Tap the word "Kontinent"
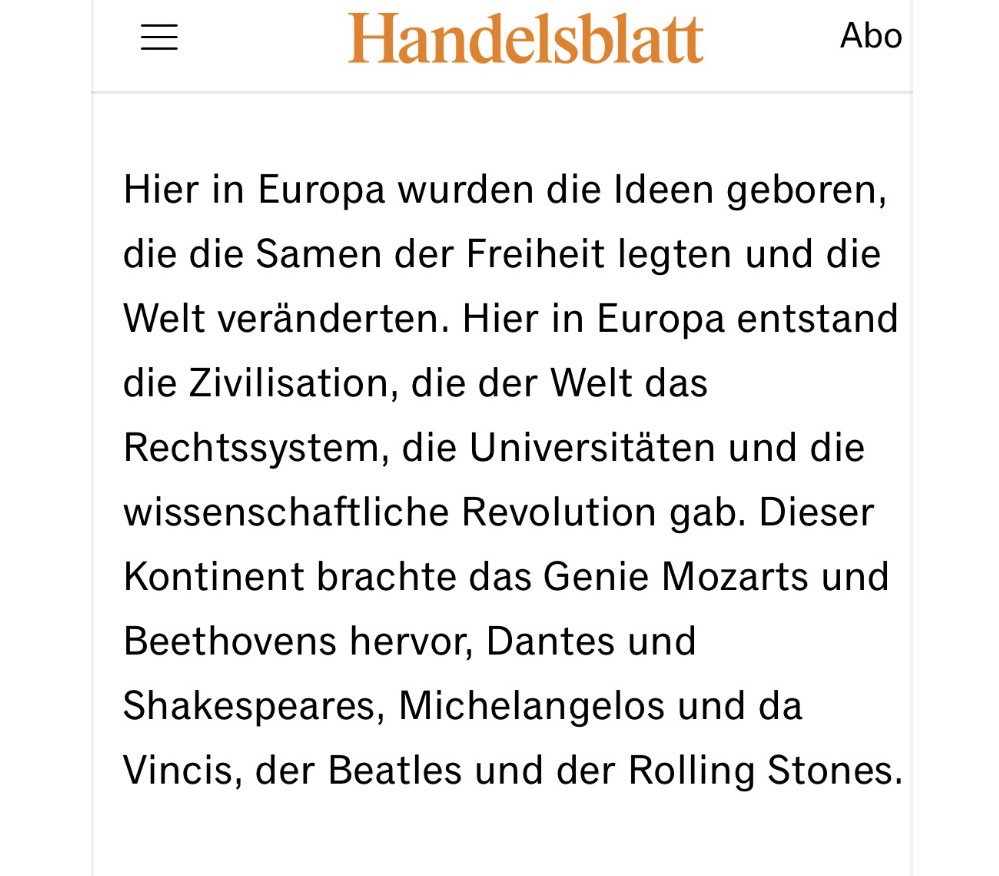 click(x=213, y=577)
